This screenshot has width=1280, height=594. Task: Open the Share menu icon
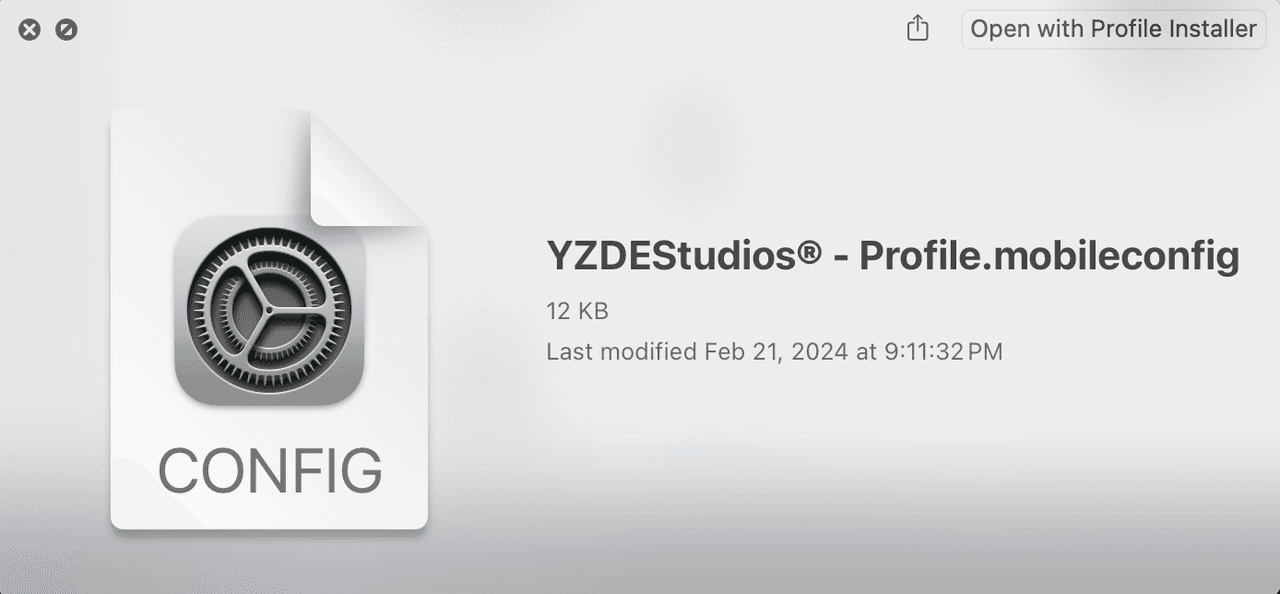pyautogui.click(x=917, y=29)
